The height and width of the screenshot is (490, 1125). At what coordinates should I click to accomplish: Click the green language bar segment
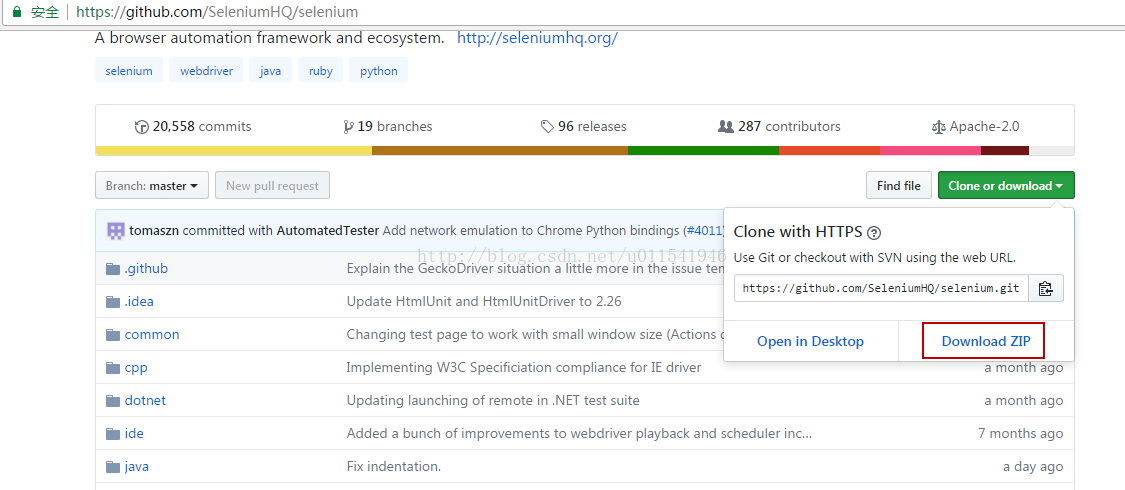[703, 151]
